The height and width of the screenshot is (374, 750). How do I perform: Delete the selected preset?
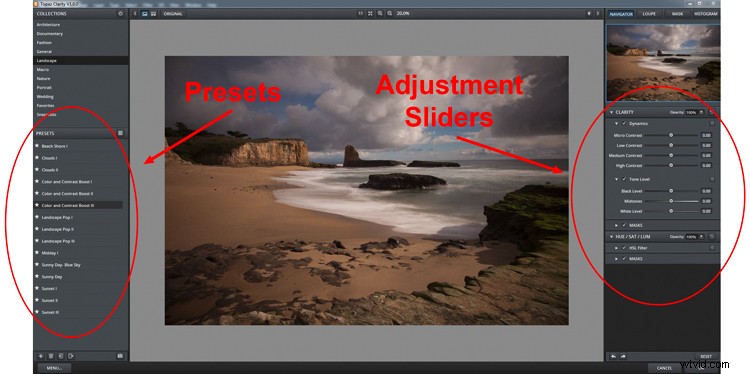click(51, 356)
